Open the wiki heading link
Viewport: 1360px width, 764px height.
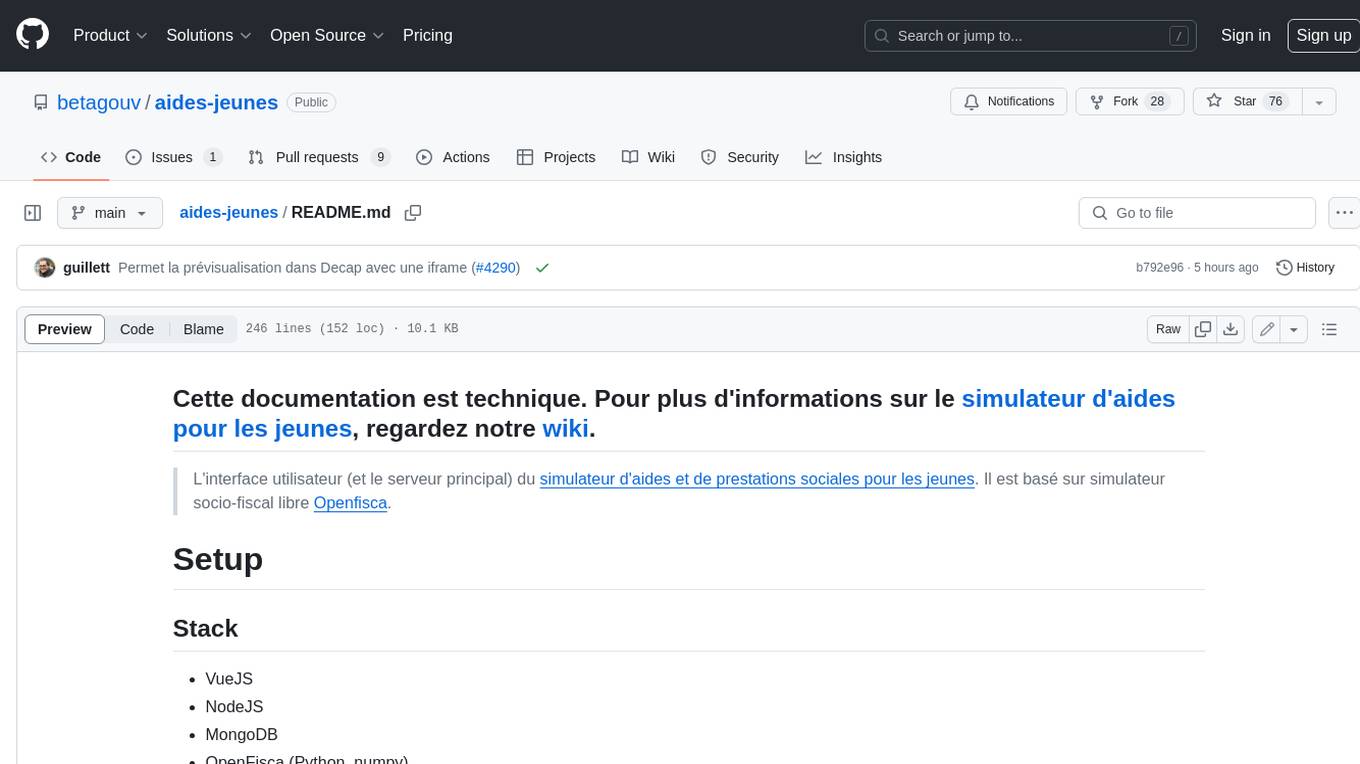[x=565, y=428]
